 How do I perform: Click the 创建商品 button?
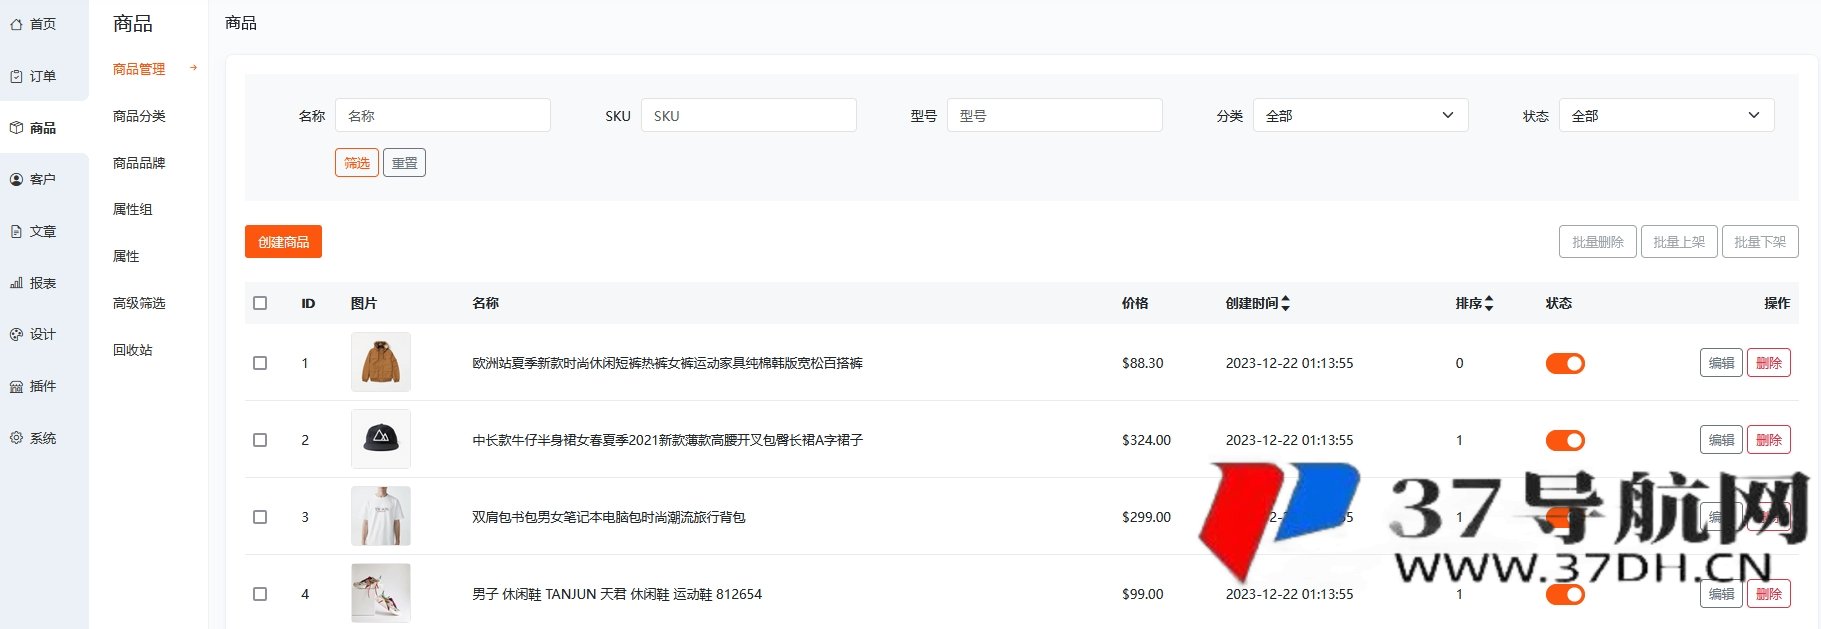(x=283, y=242)
